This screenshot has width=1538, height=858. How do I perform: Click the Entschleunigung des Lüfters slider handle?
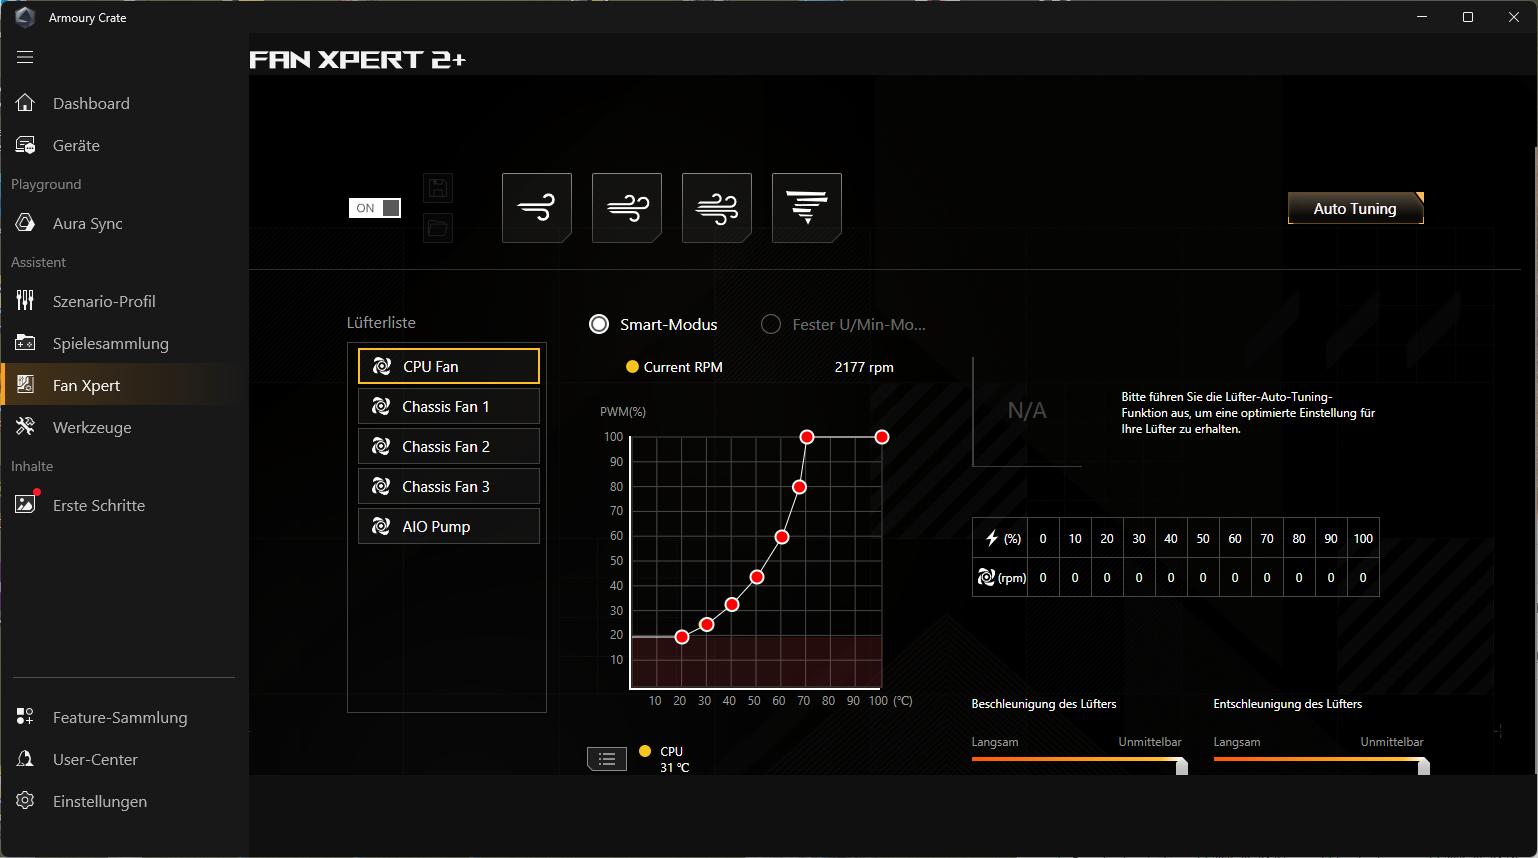(1423, 766)
